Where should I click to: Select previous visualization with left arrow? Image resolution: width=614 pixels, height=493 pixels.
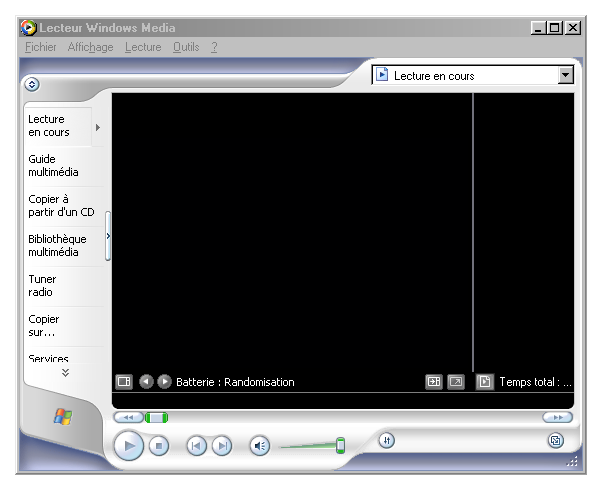click(x=146, y=381)
